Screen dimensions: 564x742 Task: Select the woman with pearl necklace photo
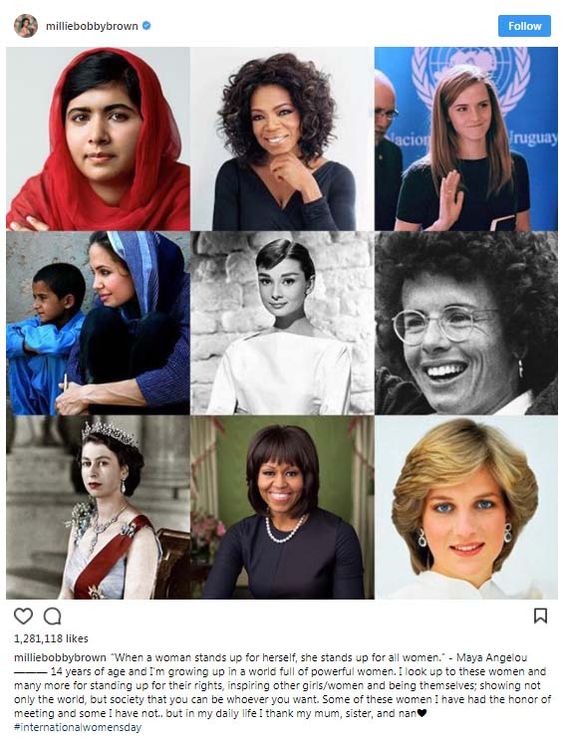pyautogui.click(x=282, y=507)
